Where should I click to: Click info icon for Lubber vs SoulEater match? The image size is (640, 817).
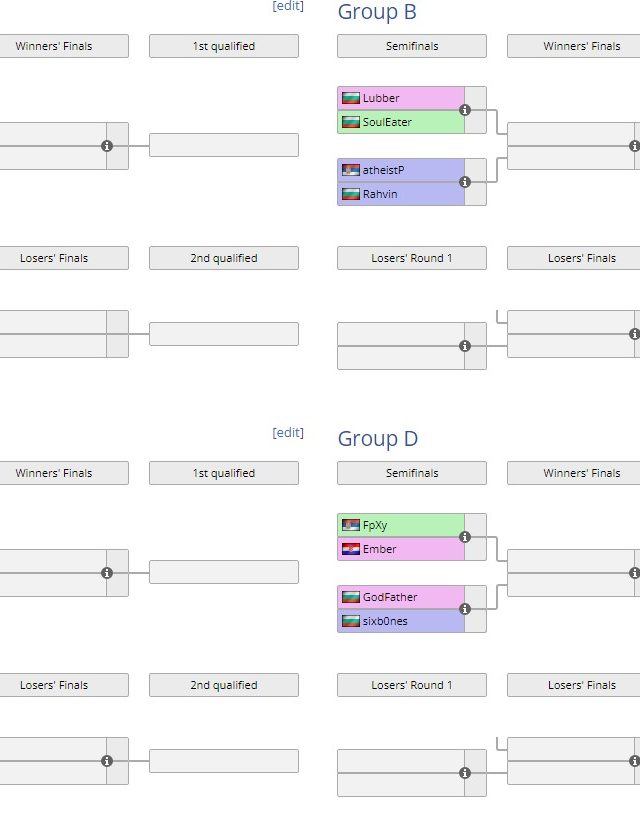click(465, 110)
